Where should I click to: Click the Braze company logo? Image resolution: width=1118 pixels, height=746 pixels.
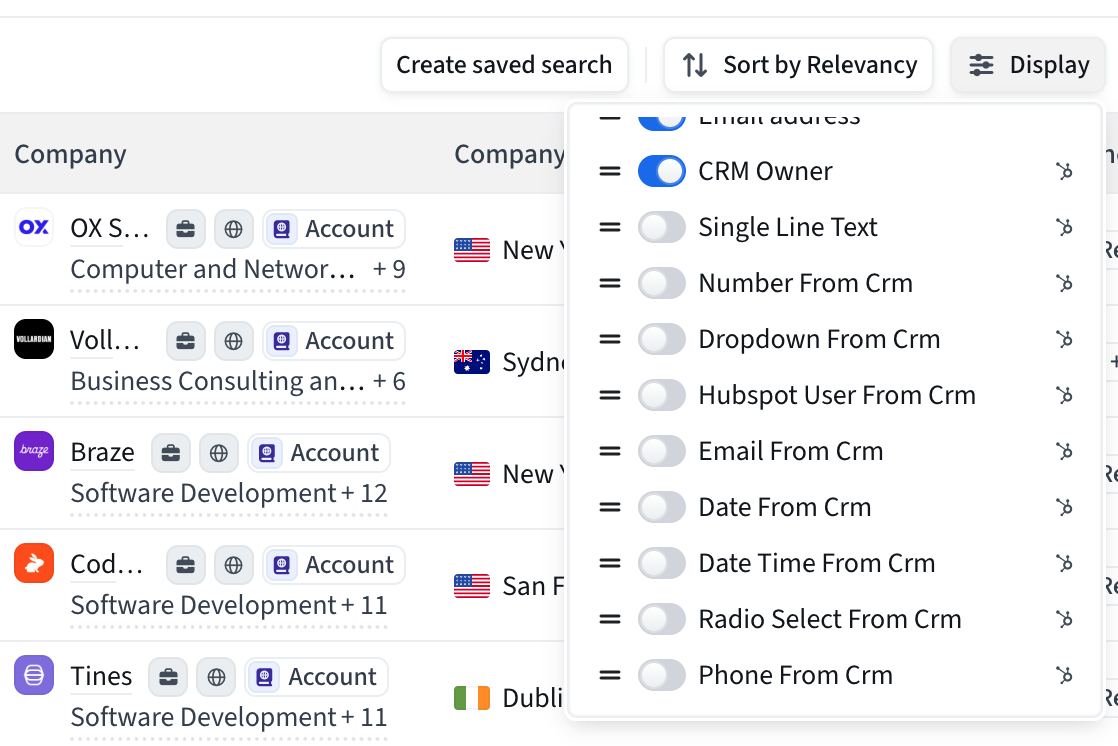(x=34, y=451)
